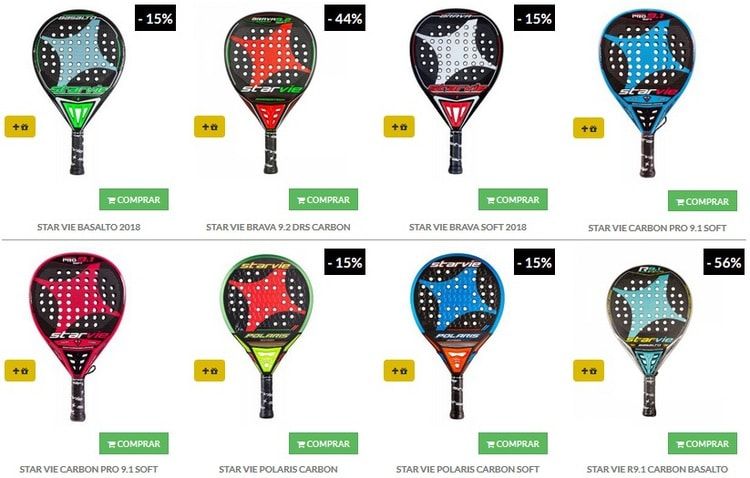Click the -56% discount badge on R9.1
Viewport: 750px width, 478px height.
click(x=724, y=262)
